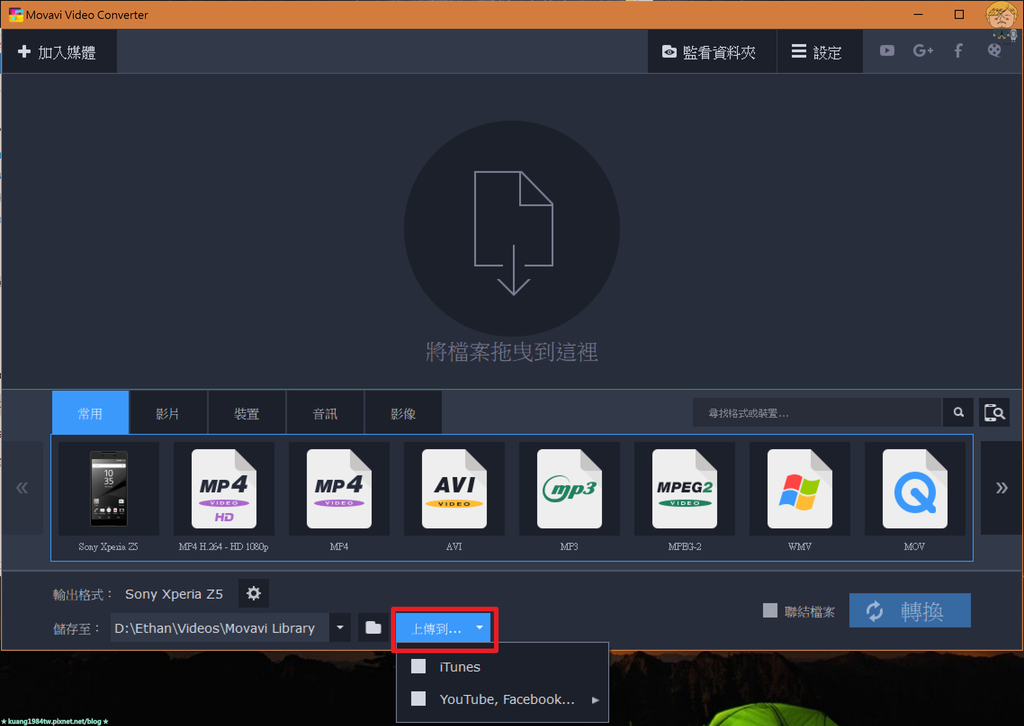This screenshot has width=1024, height=726.
Task: Switch to the Images (影像) tab
Action: tap(403, 413)
